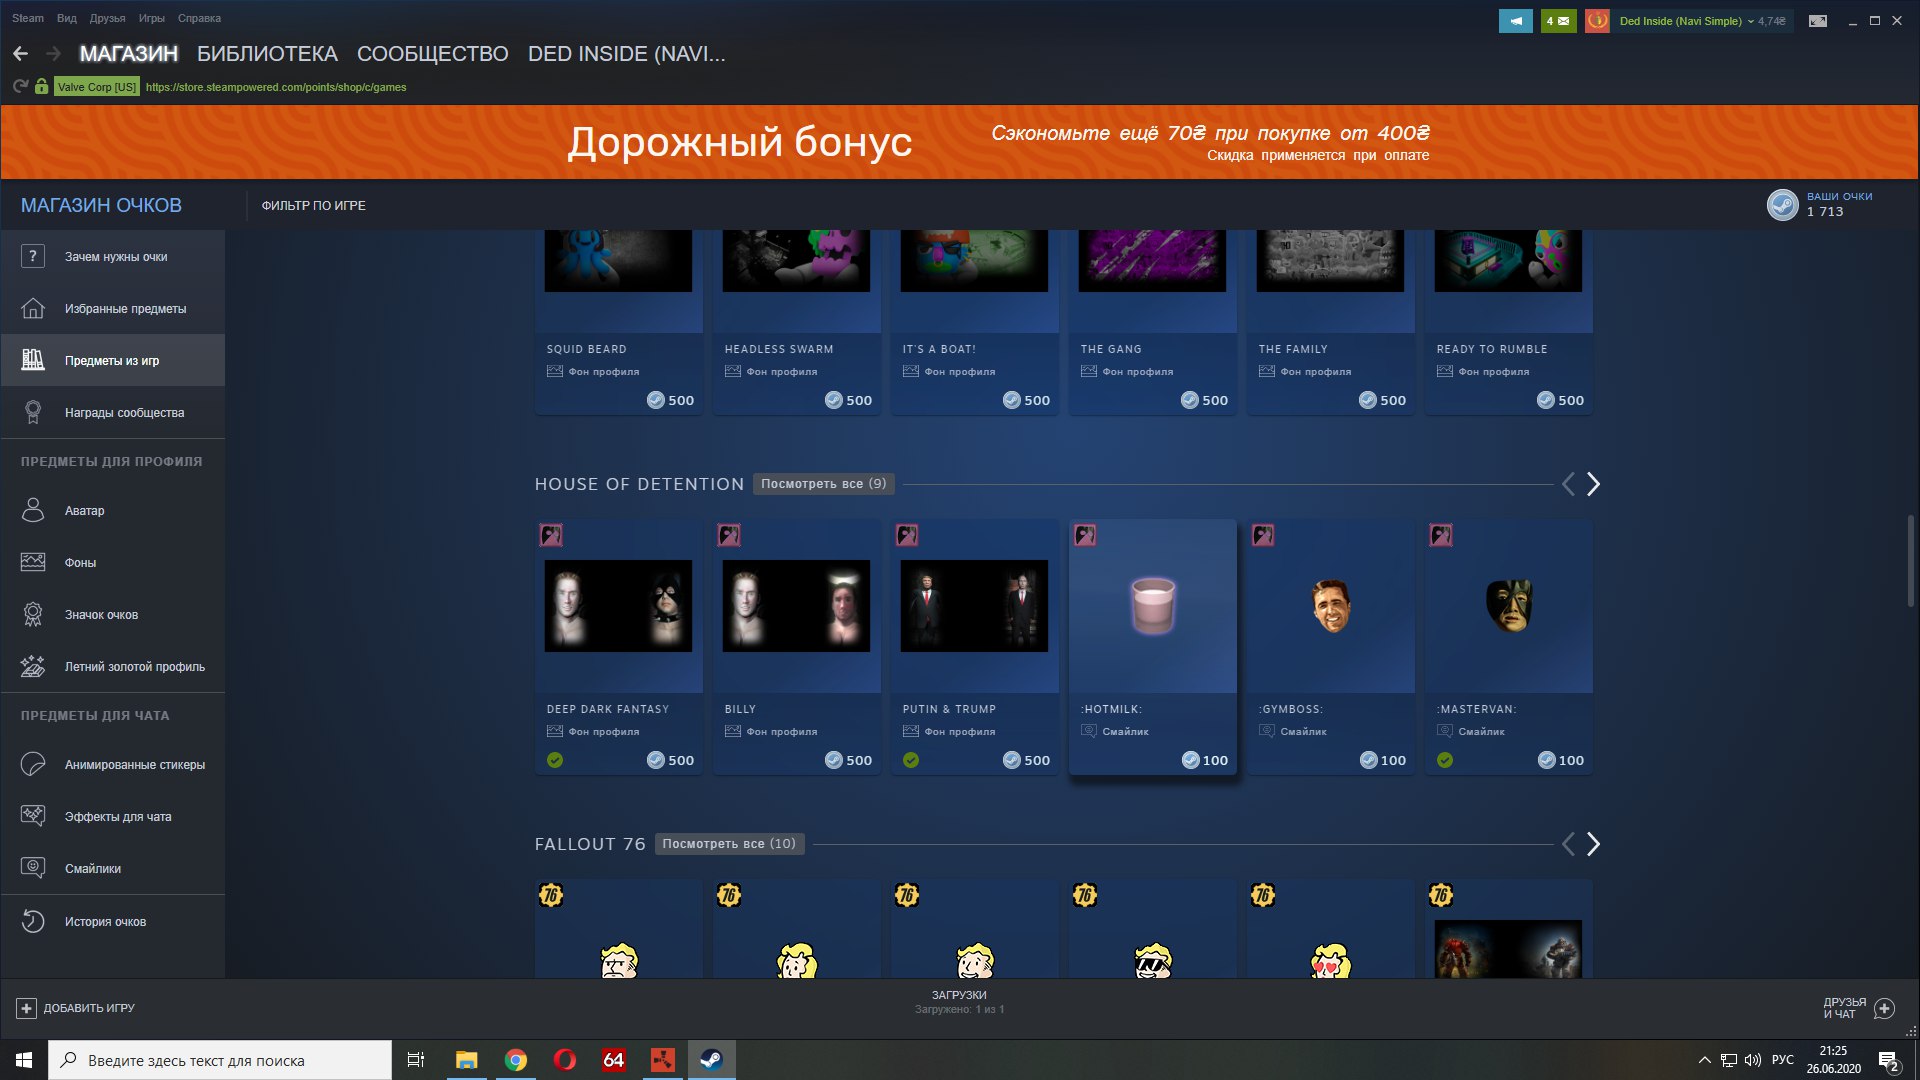Screen dimensions: 1920x1080
Task: Reload the page with refresh icon
Action: tap(20, 87)
